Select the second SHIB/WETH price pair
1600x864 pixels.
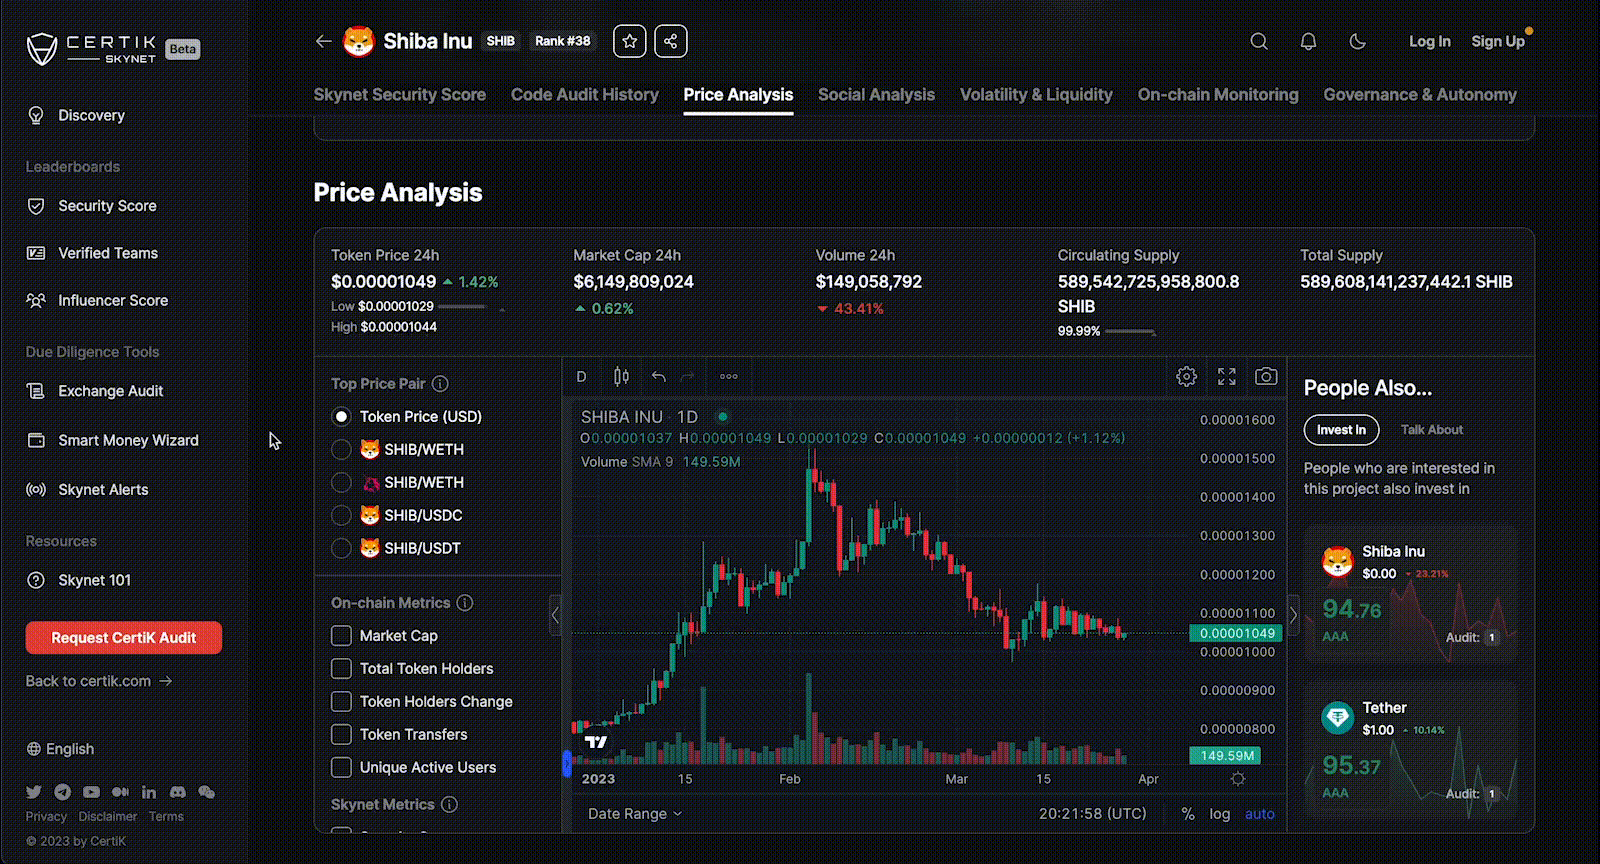[x=342, y=482]
